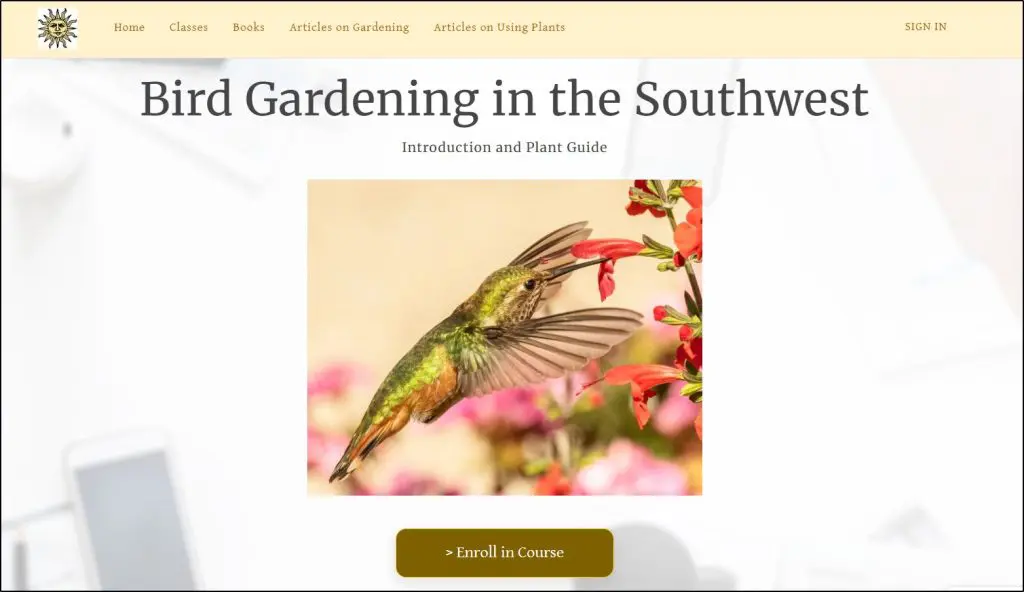1024x592 pixels.
Task: Click the SIGN IN link
Action: tap(925, 27)
